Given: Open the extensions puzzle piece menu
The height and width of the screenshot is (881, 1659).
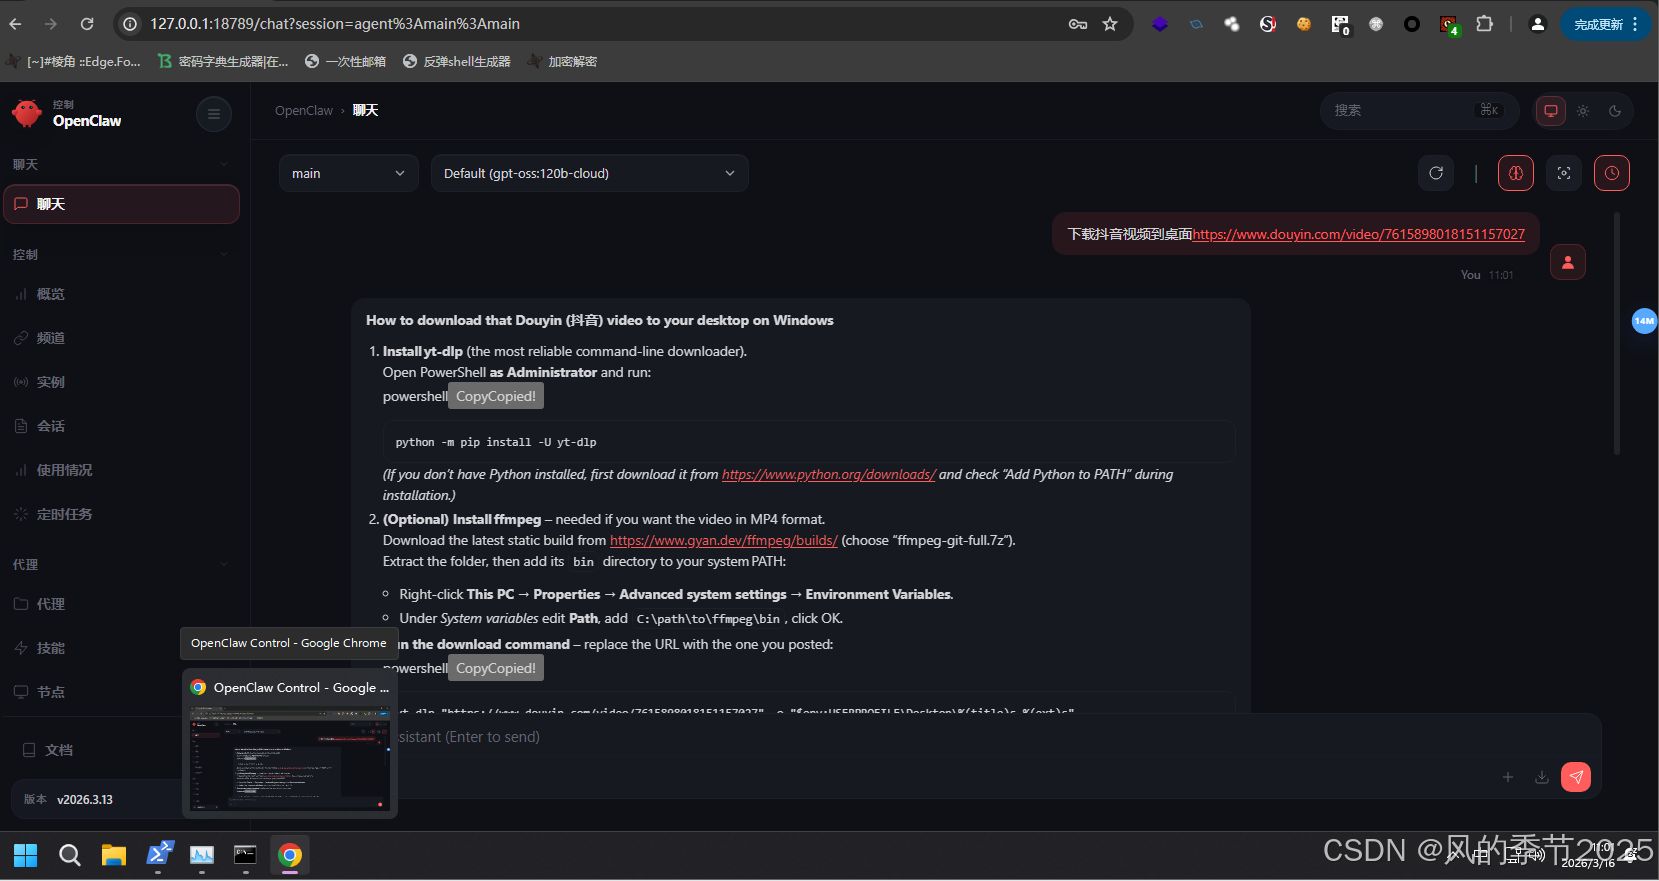Looking at the screenshot, I should coord(1485,24).
